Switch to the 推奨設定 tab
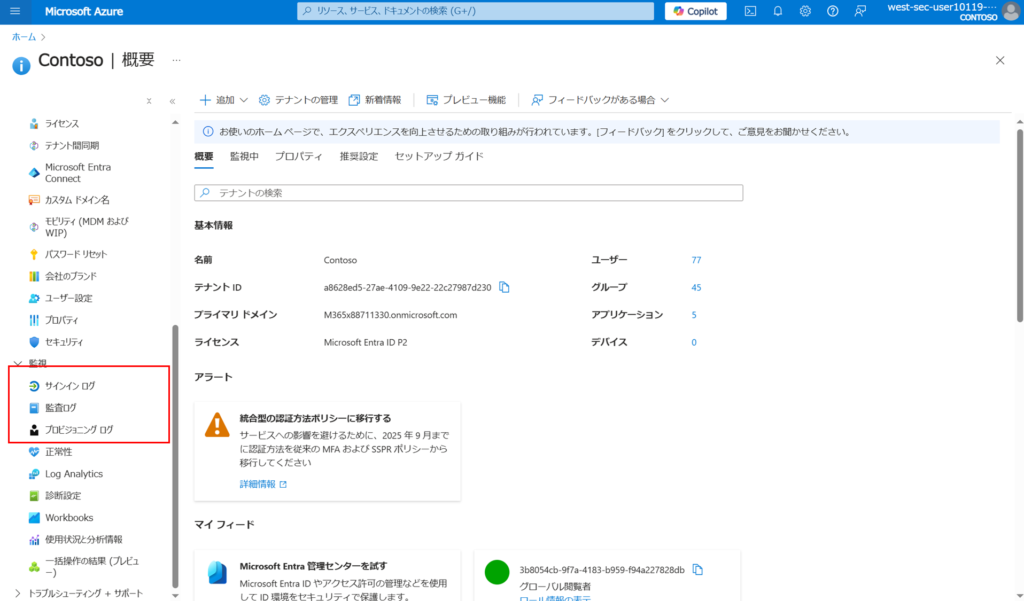Viewport: 1024px width, 601px height. (x=359, y=156)
